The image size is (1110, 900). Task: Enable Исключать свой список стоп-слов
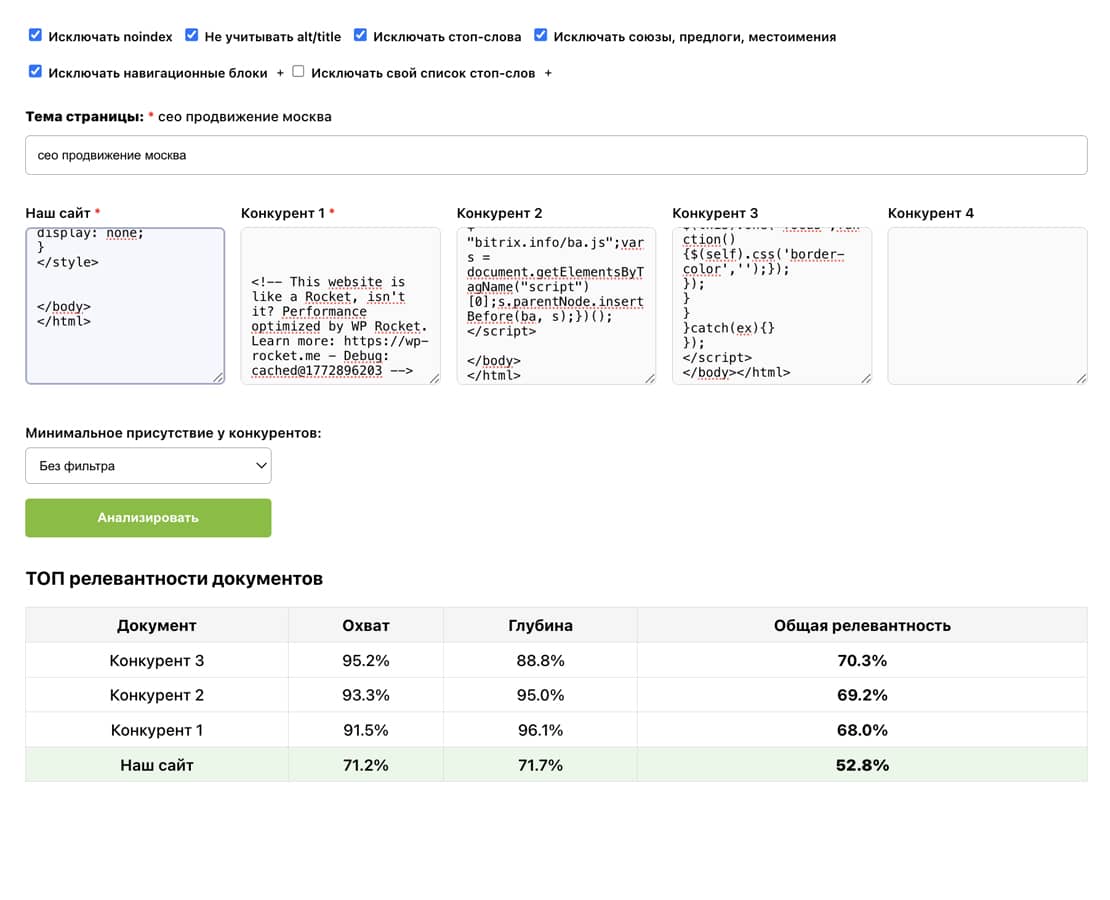pyautogui.click(x=298, y=71)
